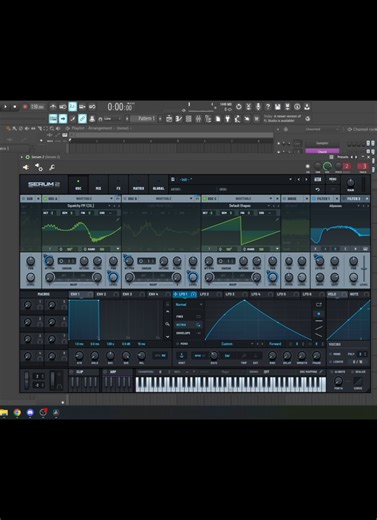Click the plugin picker plug icon

pyautogui.click(x=227, y=119)
